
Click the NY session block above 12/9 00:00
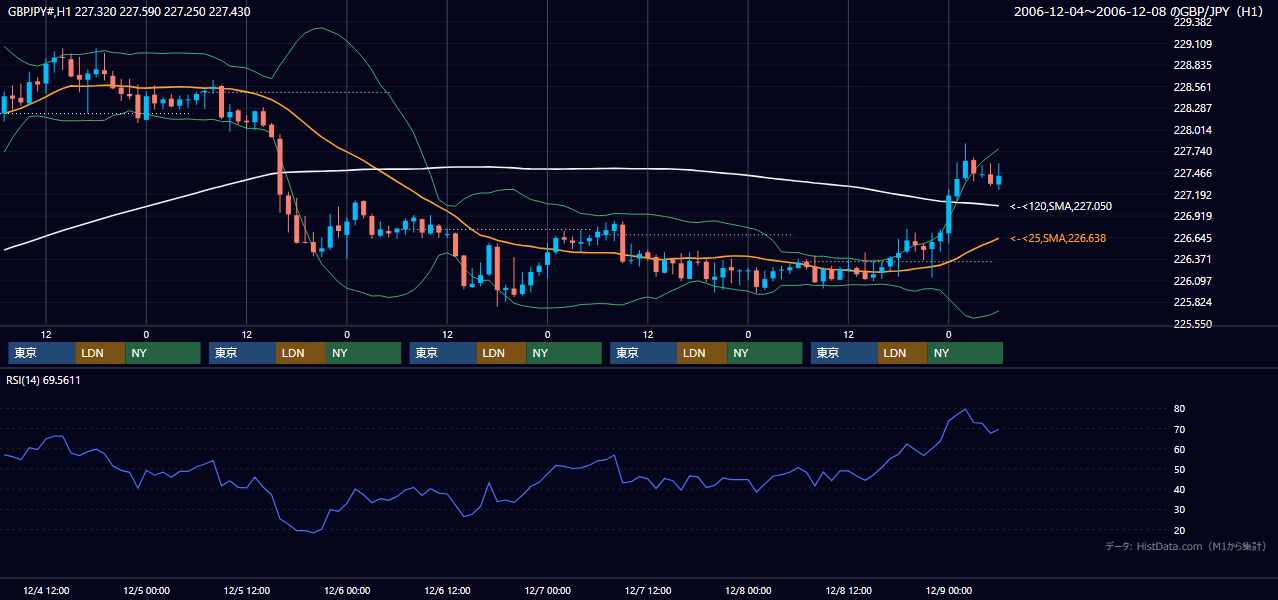tap(965, 353)
